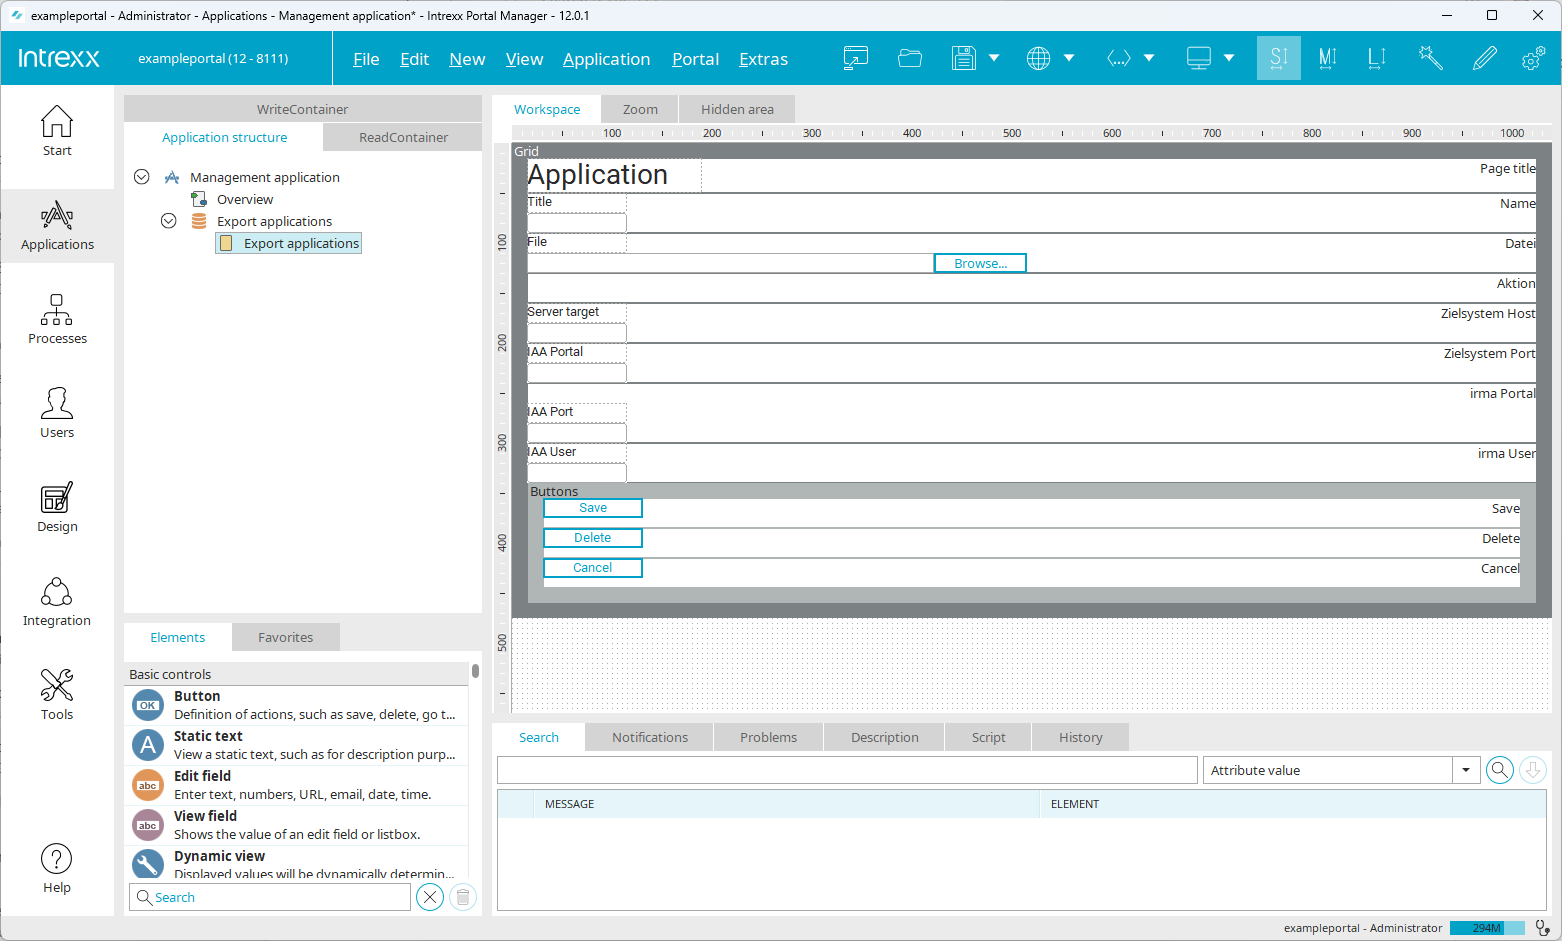Viewport: 1562px width, 941px height.
Task: Click the magnifier button next to Attribute value
Action: coord(1499,770)
